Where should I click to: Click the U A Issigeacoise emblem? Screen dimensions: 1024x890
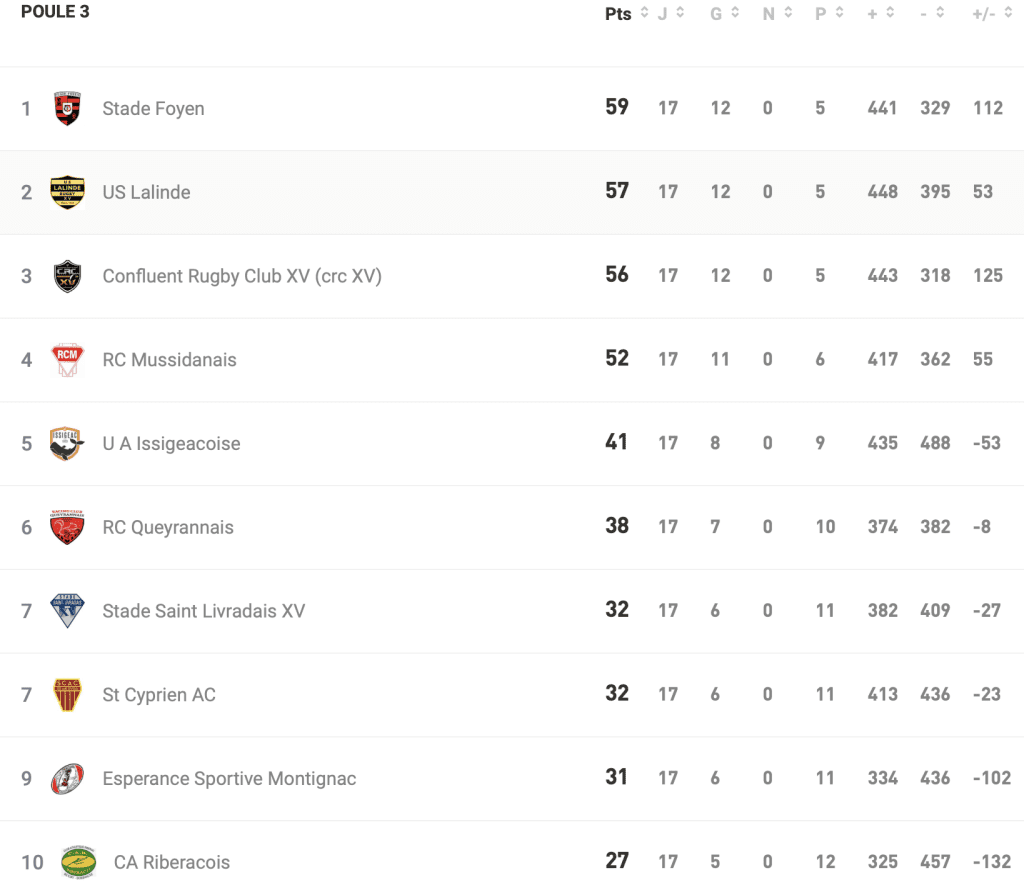(x=68, y=443)
